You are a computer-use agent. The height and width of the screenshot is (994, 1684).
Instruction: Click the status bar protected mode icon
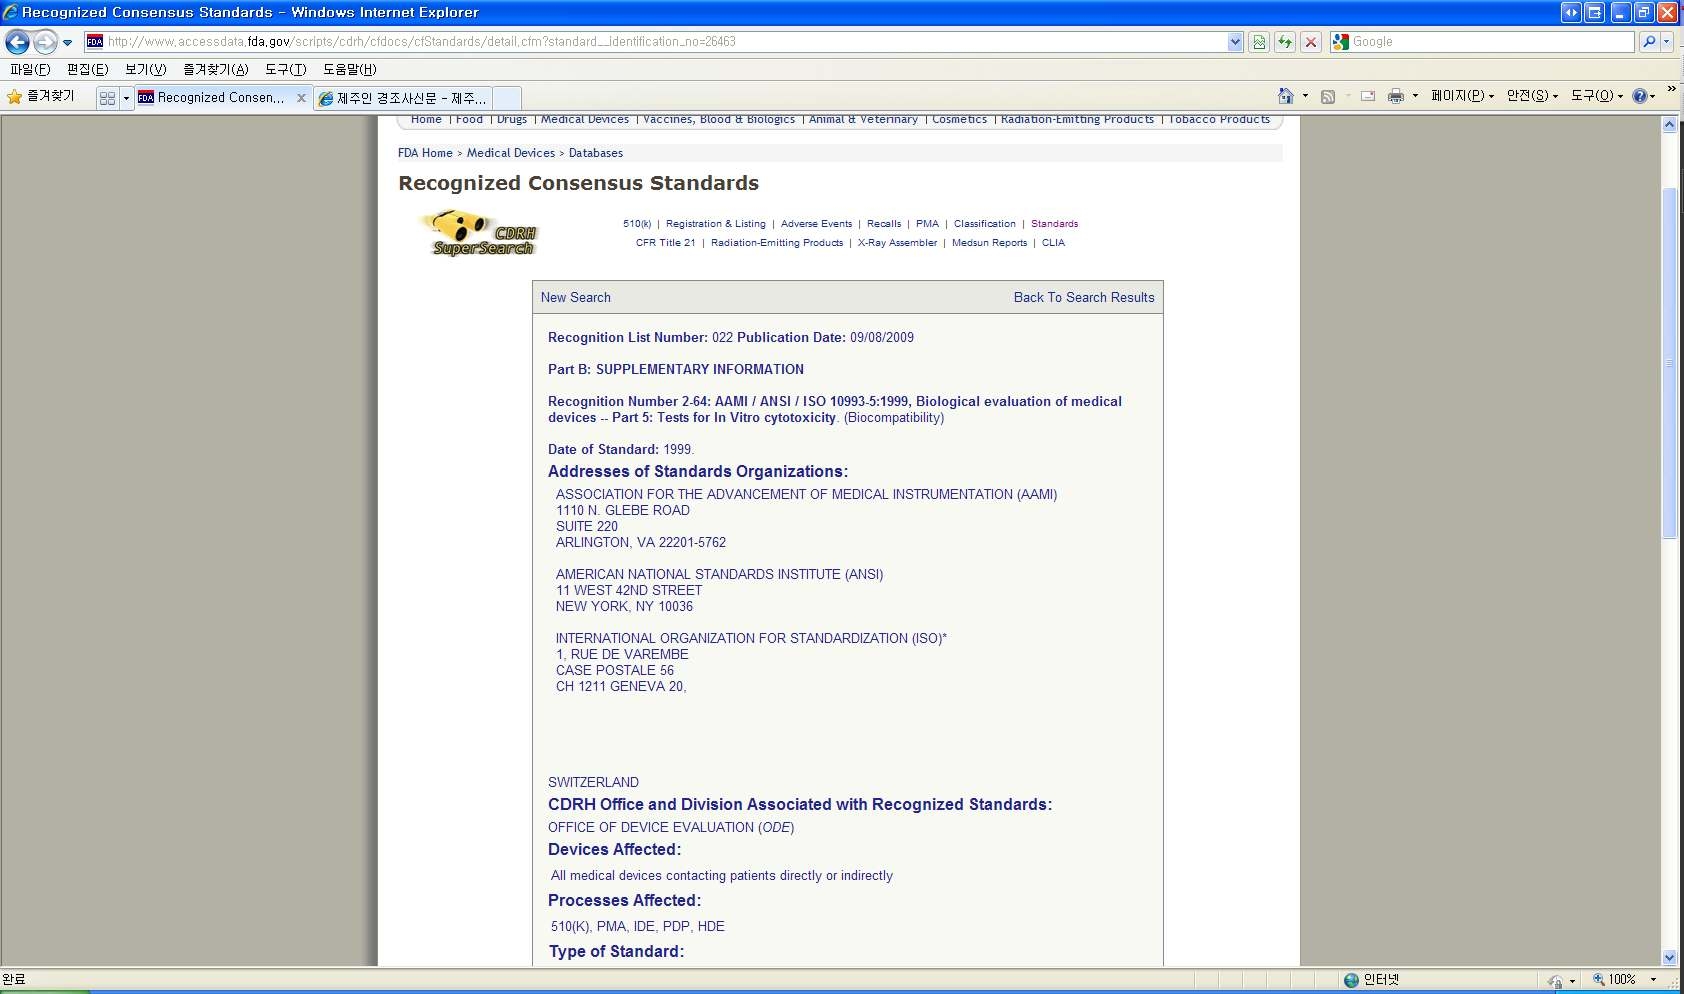pos(1555,981)
